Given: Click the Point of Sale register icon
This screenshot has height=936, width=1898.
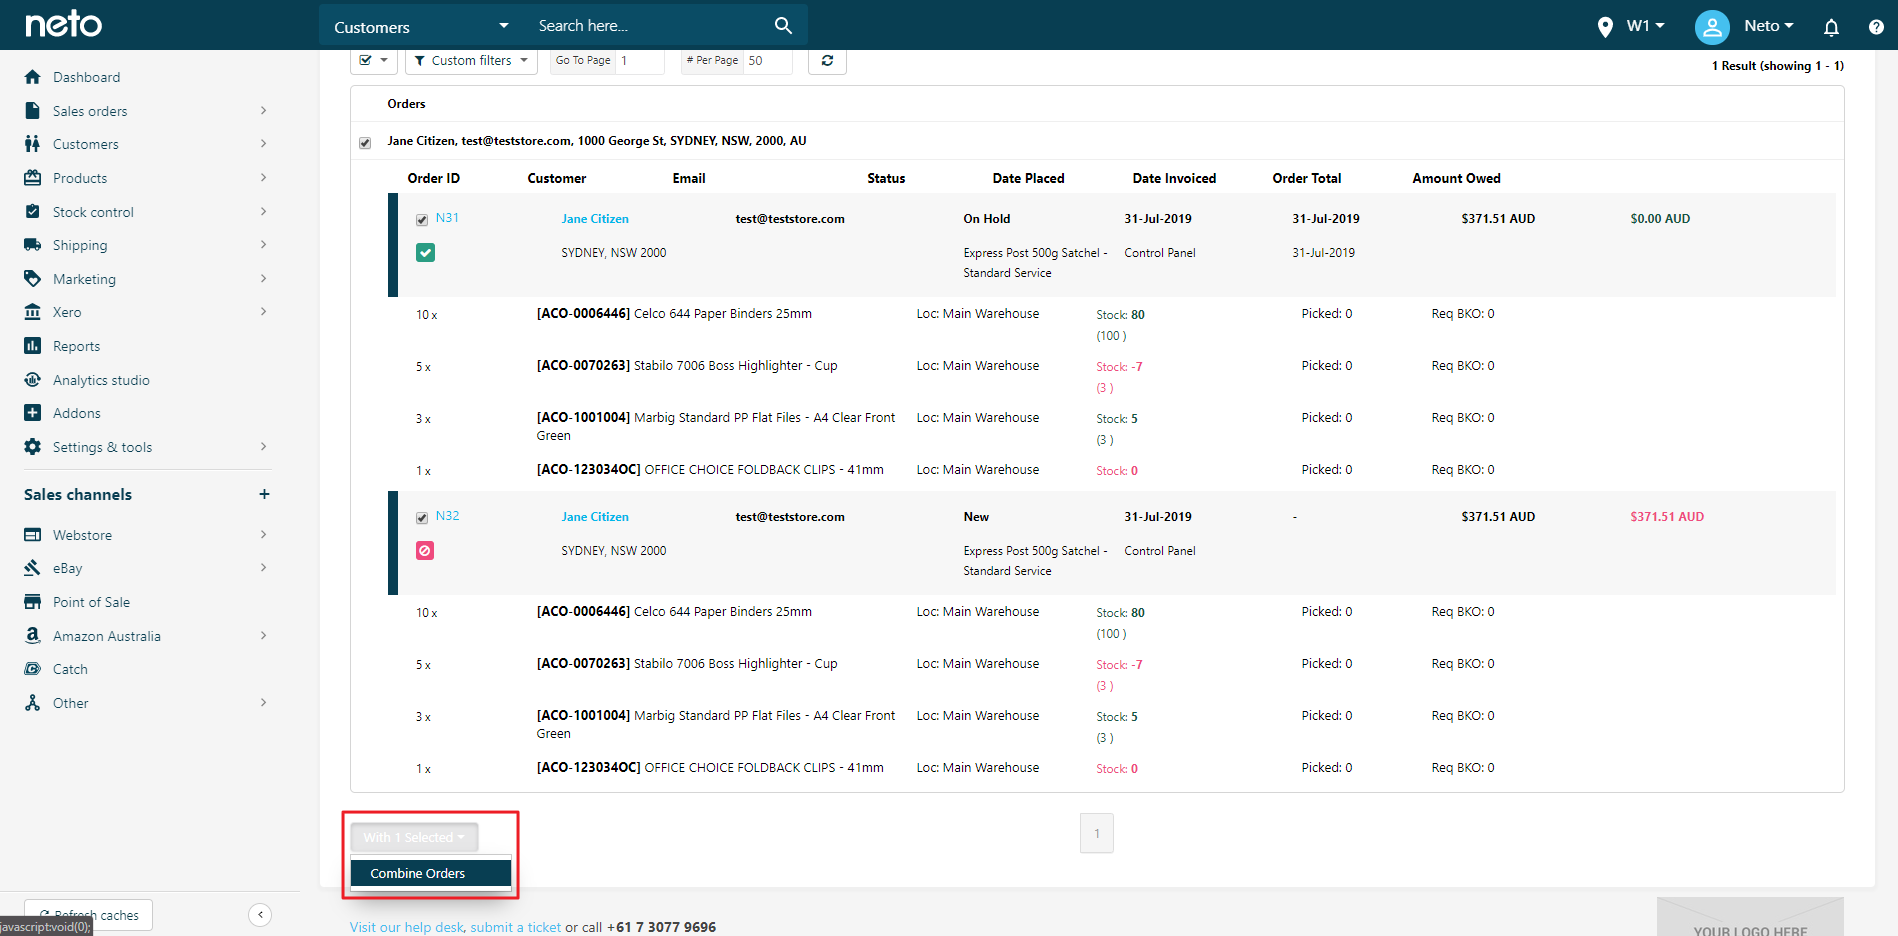Looking at the screenshot, I should (33, 602).
